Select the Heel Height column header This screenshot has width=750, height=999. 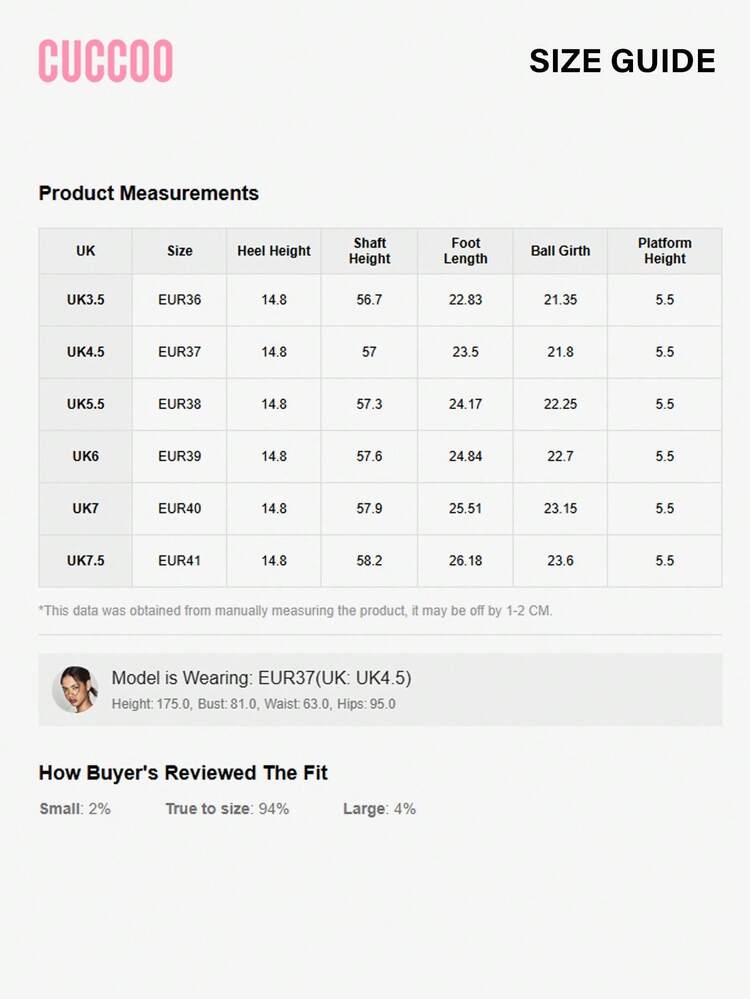[x=274, y=251]
